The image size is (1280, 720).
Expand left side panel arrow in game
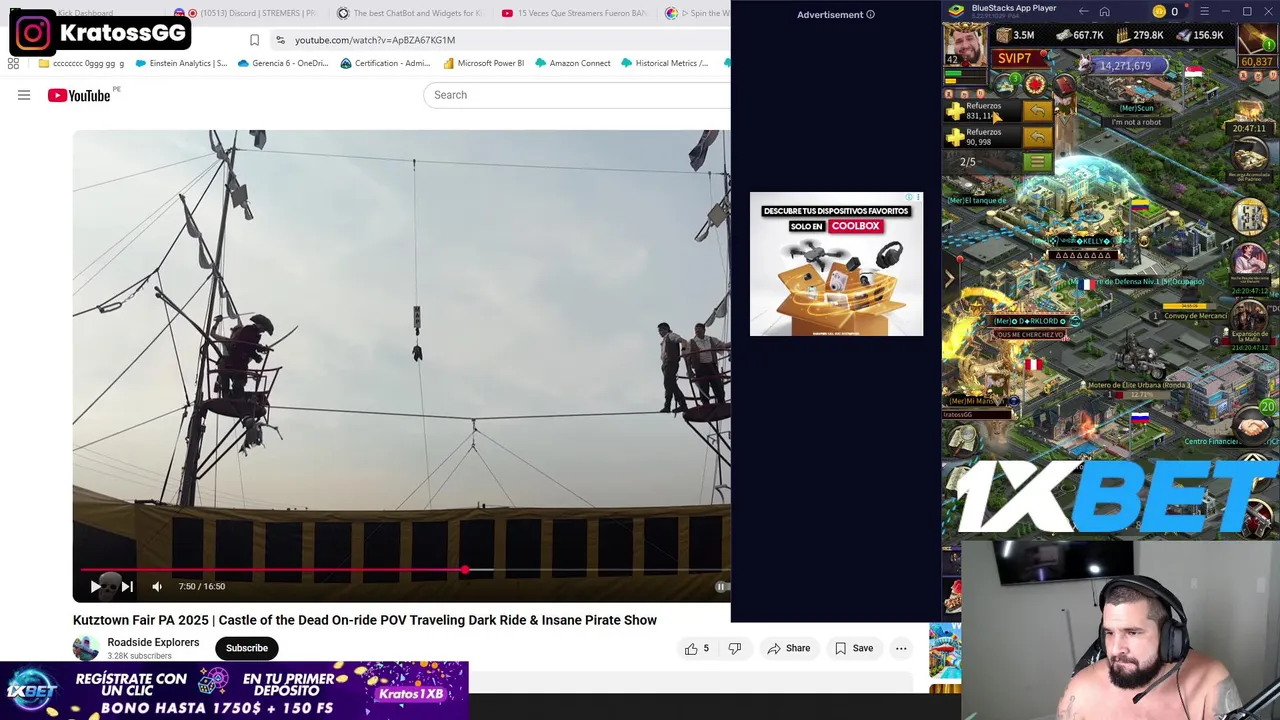[949, 280]
